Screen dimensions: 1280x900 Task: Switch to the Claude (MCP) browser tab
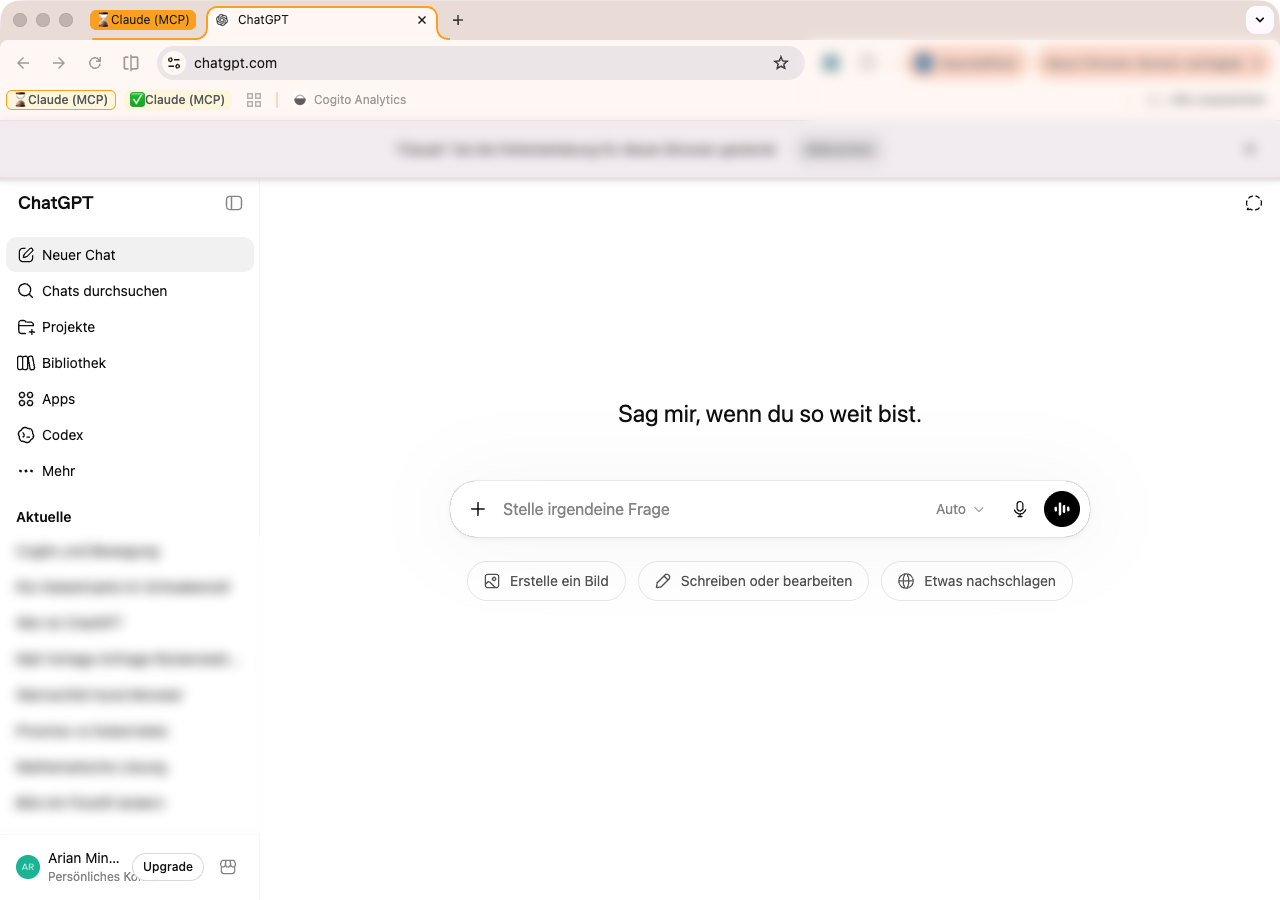click(143, 20)
